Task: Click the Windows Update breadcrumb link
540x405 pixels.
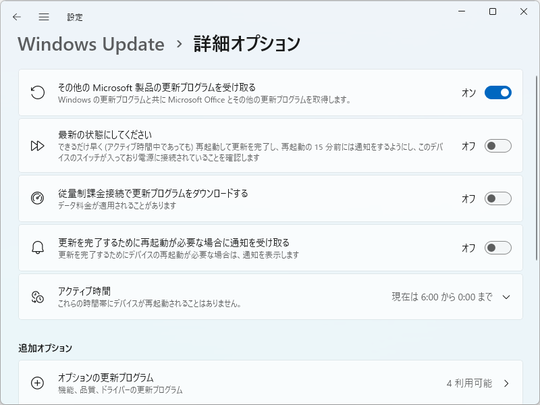Action: (91, 44)
